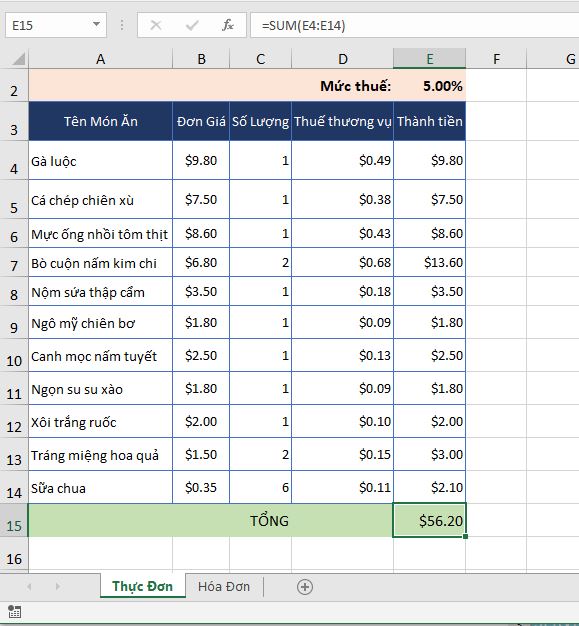This screenshot has width=579, height=626.
Task: Select column F header
Action: 496,59
